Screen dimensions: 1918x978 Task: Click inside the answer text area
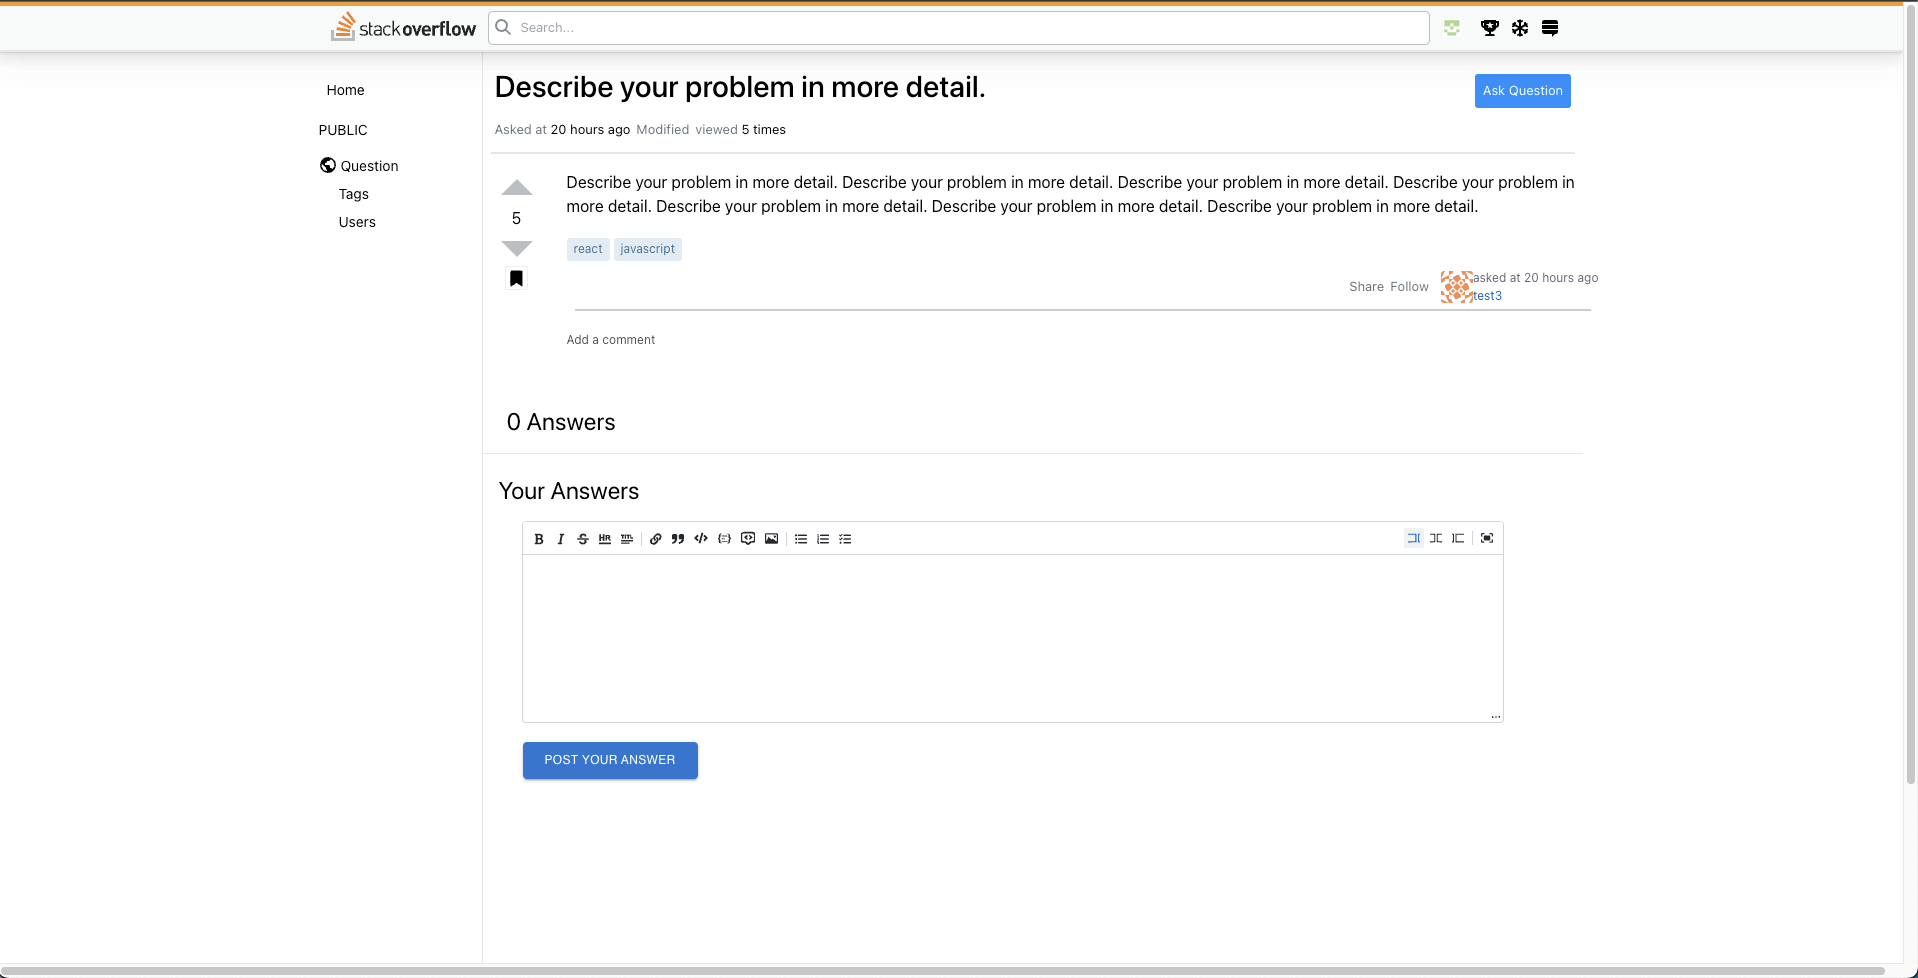point(1012,638)
